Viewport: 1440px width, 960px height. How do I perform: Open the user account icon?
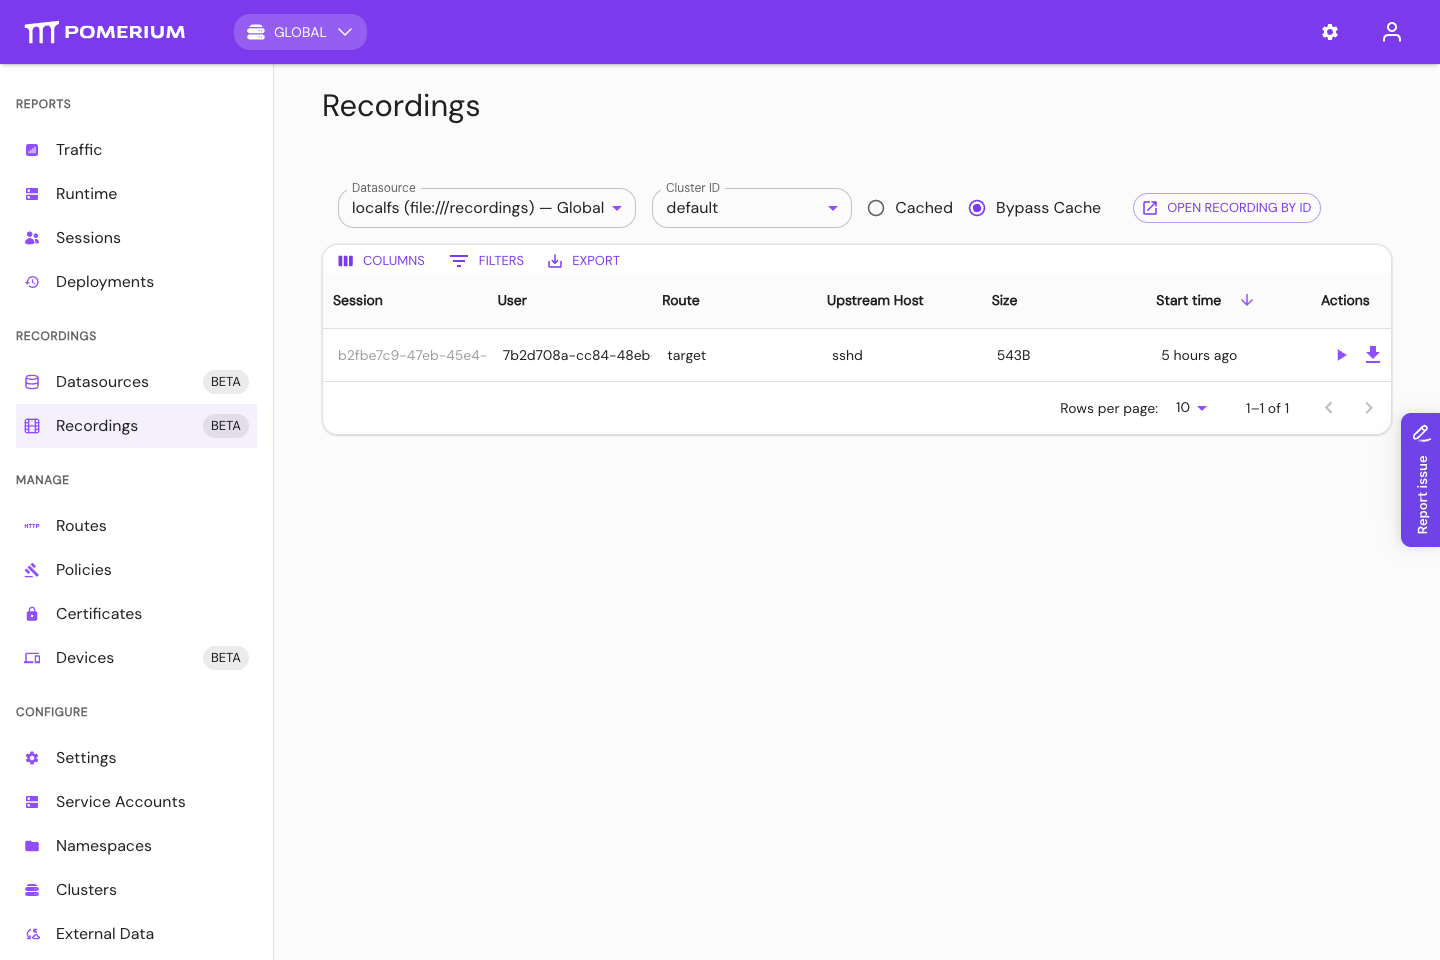pyautogui.click(x=1392, y=32)
